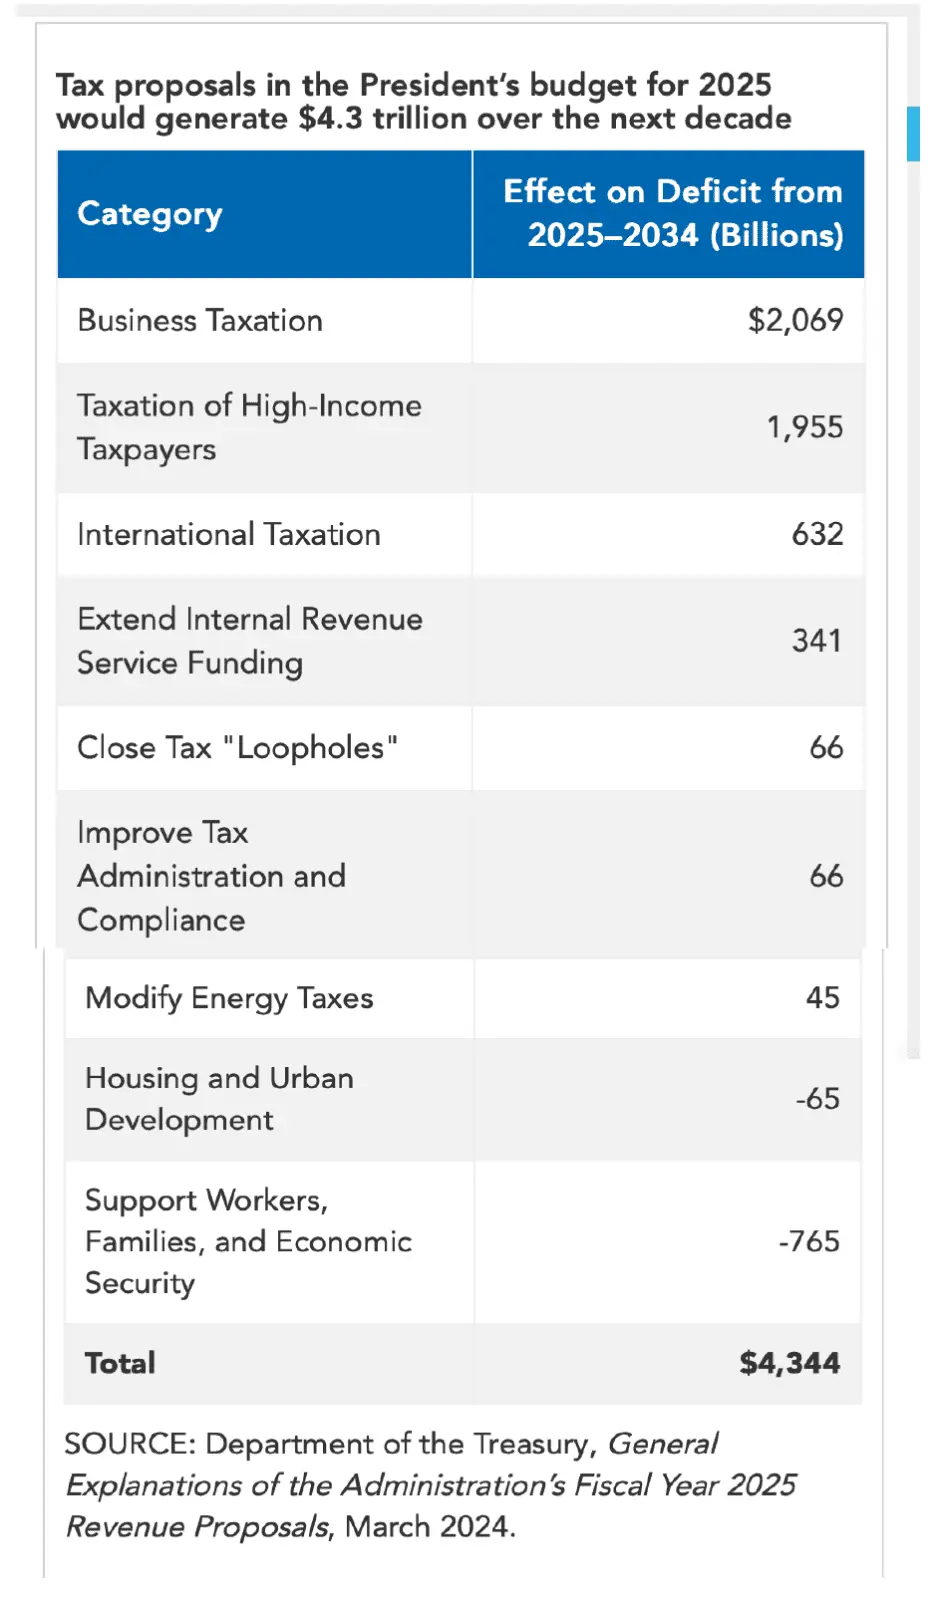941x1600 pixels.
Task: Select the International Taxation row label
Action: click(x=229, y=535)
